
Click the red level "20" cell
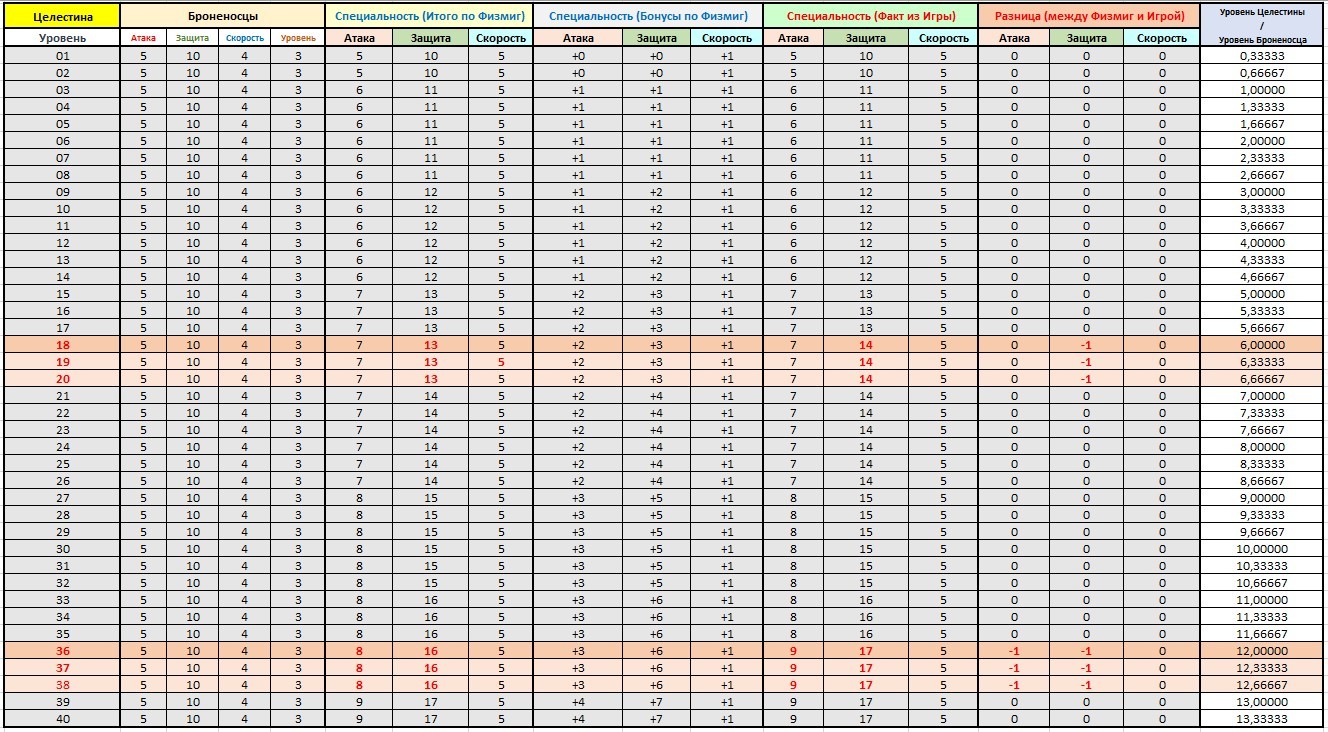click(62, 379)
